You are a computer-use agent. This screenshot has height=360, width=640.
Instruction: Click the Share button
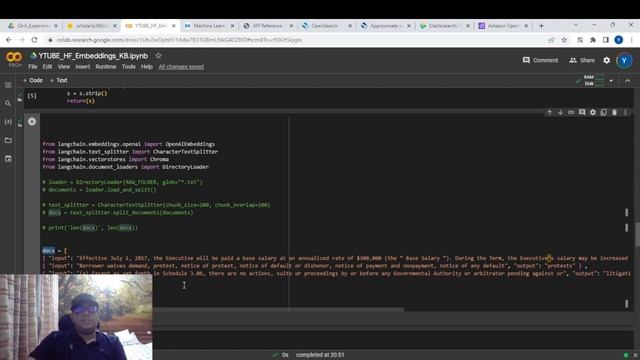(582, 60)
